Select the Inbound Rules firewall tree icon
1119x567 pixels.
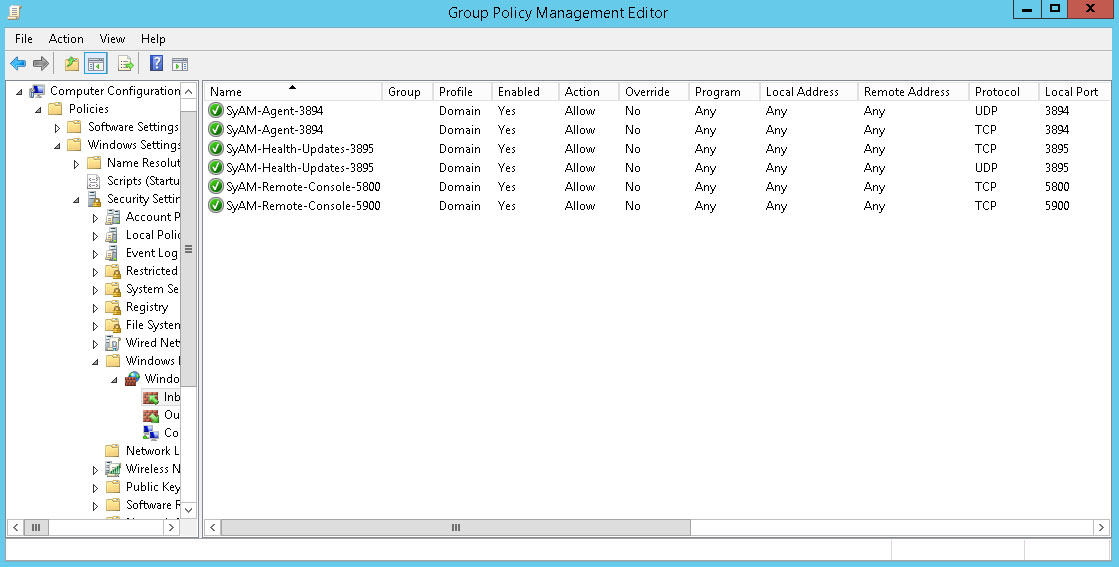tap(151, 397)
